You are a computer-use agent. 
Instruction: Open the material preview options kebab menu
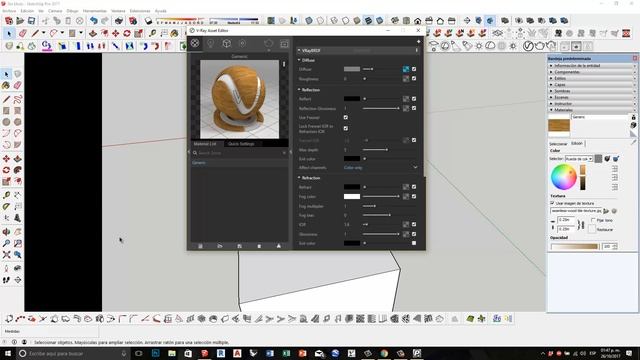tap(284, 64)
